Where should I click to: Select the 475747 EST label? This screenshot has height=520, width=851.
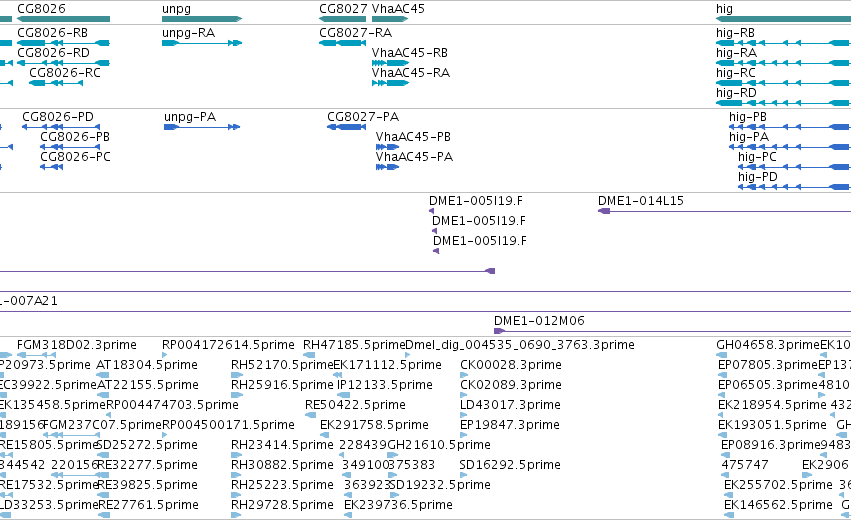click(745, 465)
